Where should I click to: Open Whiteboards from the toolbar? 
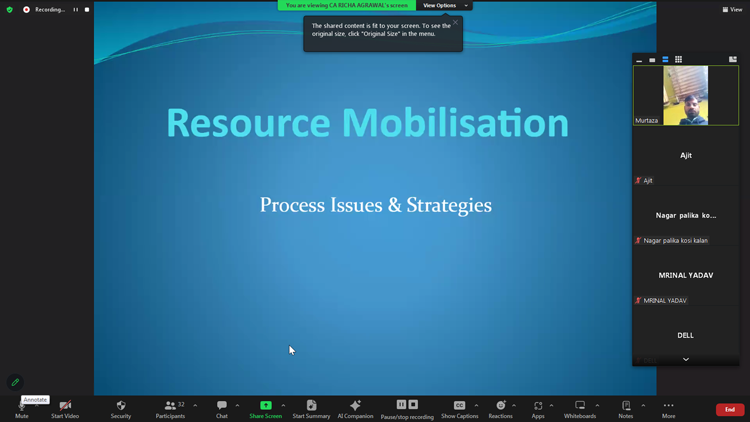(579, 406)
